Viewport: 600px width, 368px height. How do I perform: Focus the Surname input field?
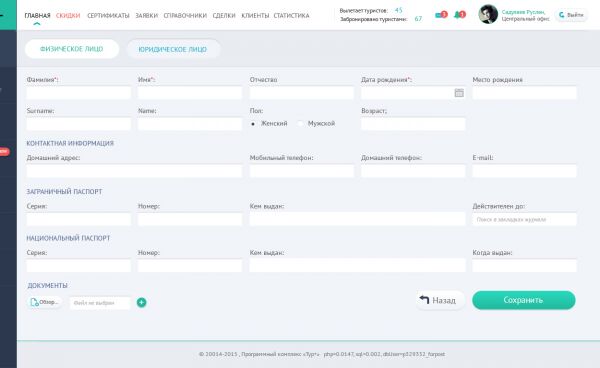click(x=79, y=124)
